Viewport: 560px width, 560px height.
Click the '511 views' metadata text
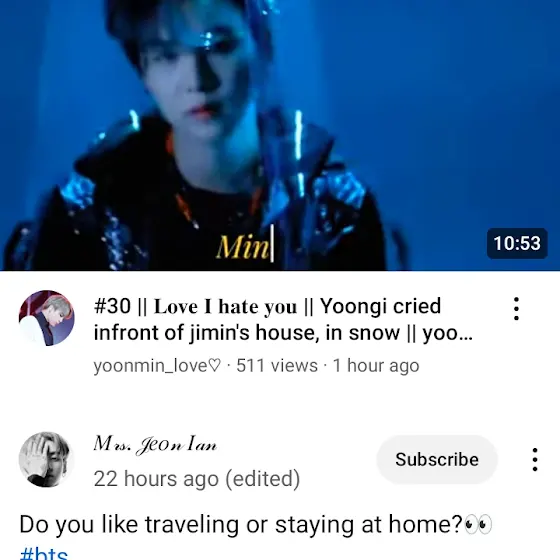tap(277, 366)
